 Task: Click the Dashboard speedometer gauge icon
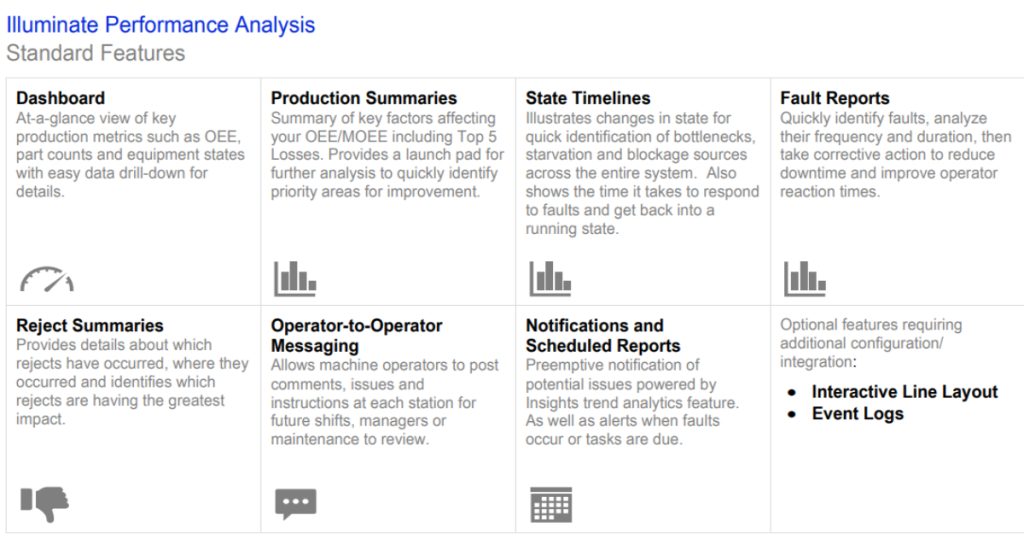pos(47,279)
